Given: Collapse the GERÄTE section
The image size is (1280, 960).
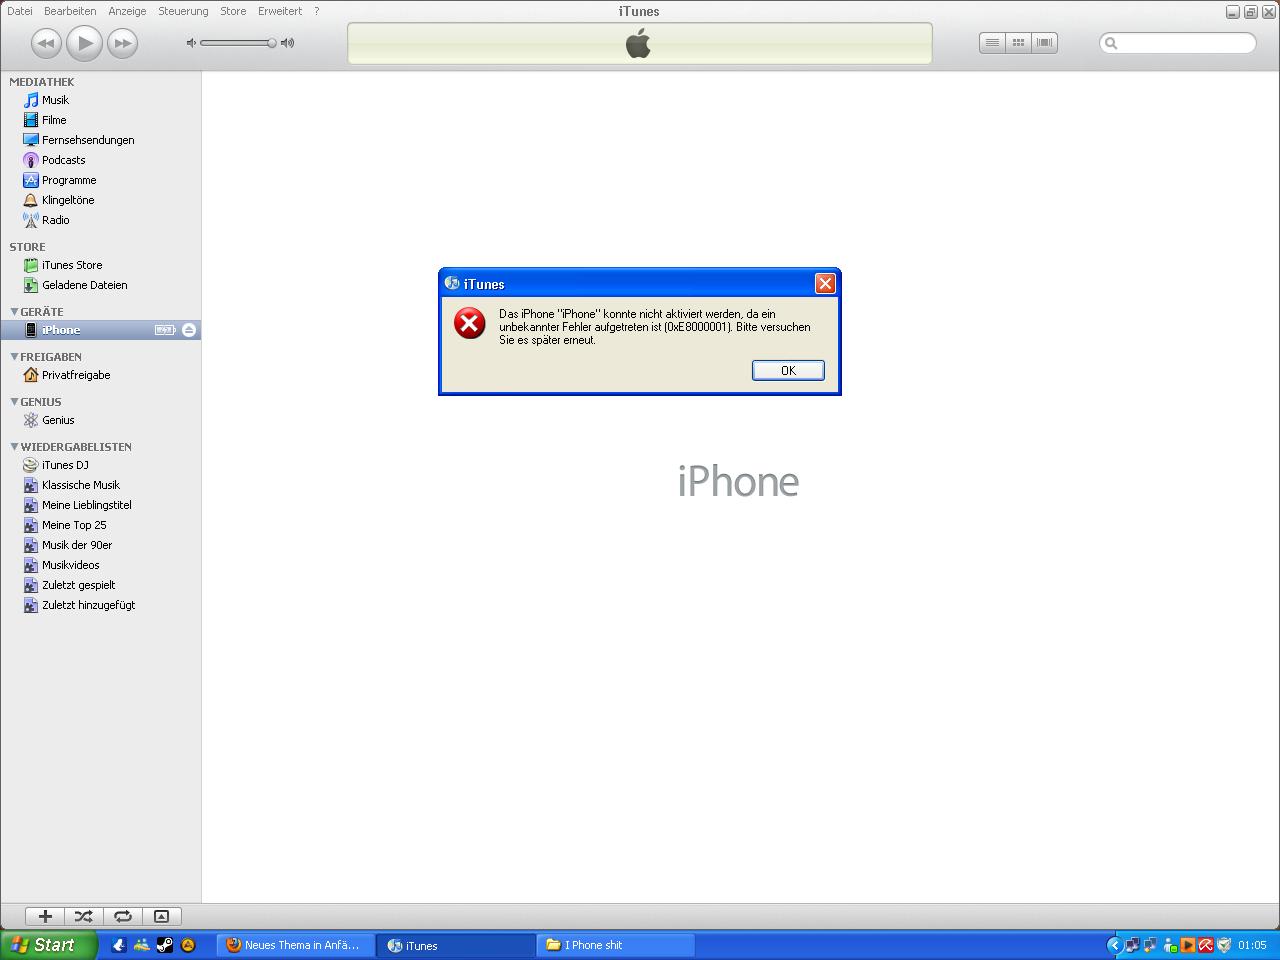Looking at the screenshot, I should click(14, 312).
